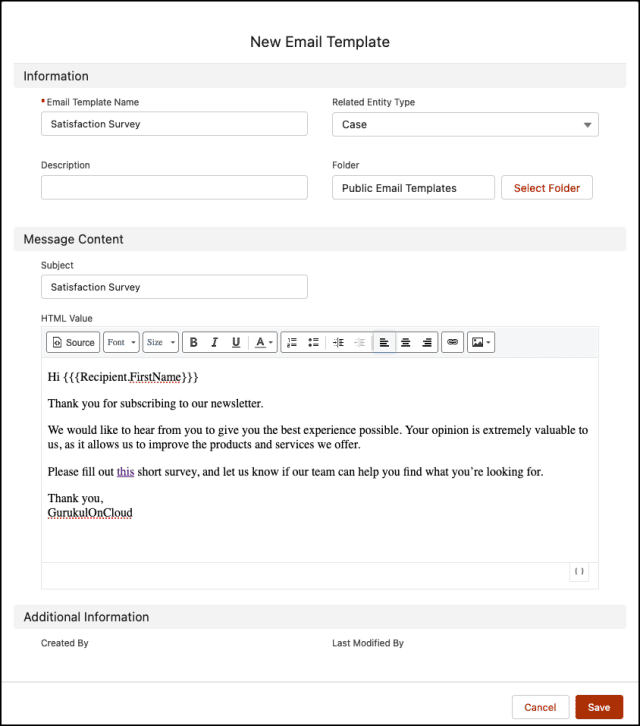640x726 pixels.
Task: Click the Select Folder button
Action: point(546,188)
